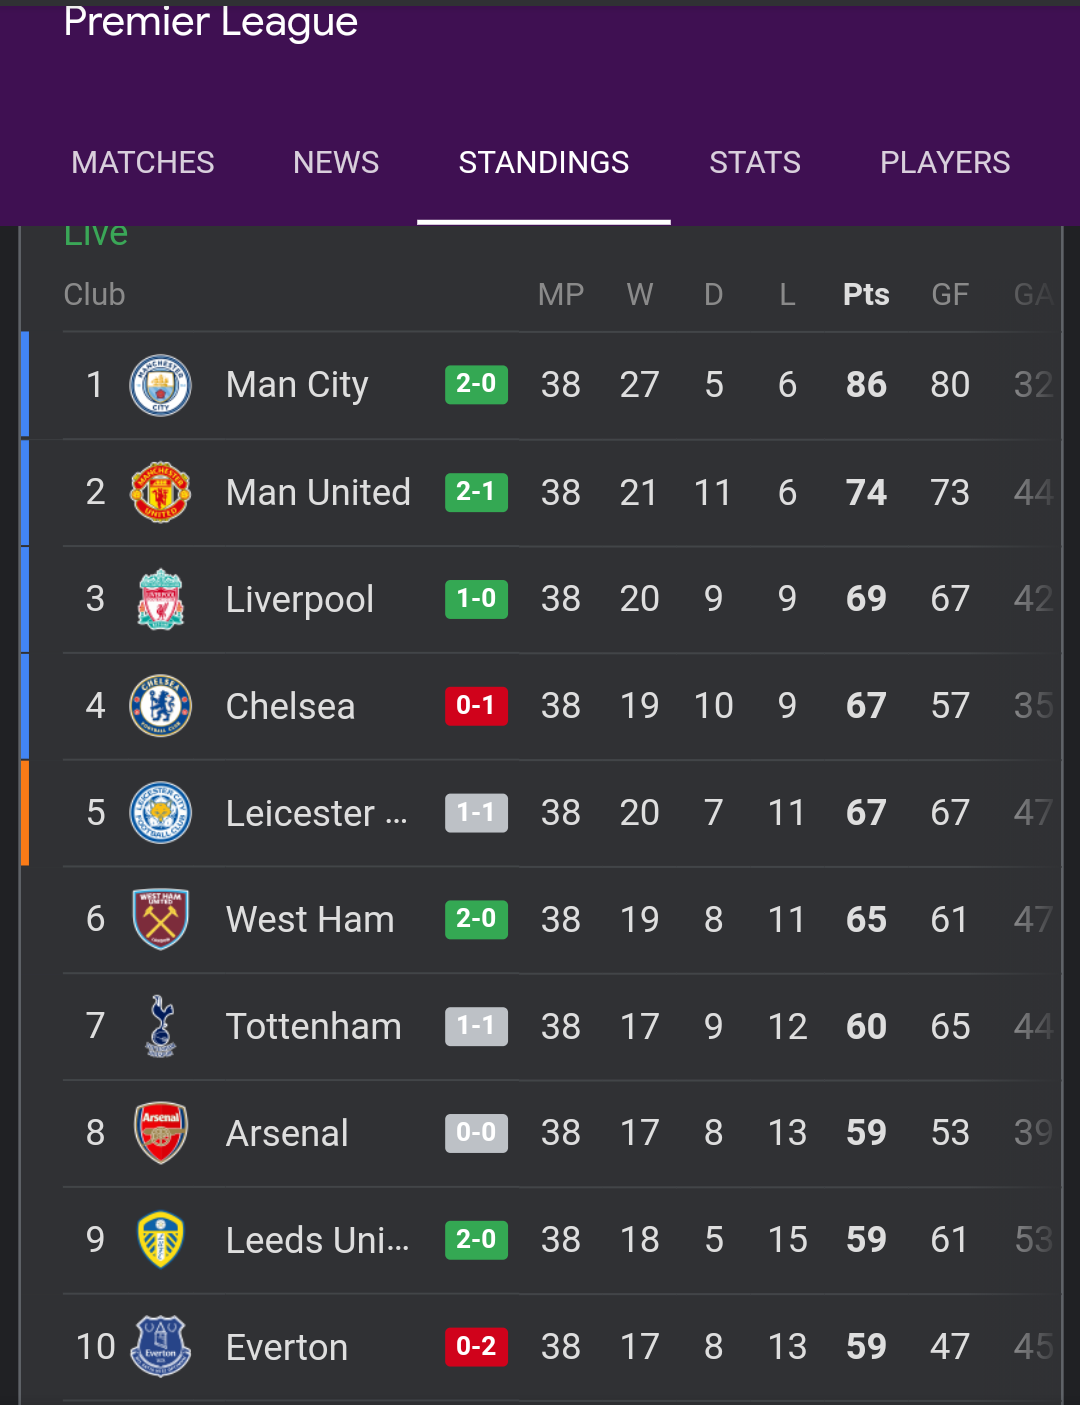Open the Everton team name link
Screen dimensions: 1080x1405
point(287,1347)
